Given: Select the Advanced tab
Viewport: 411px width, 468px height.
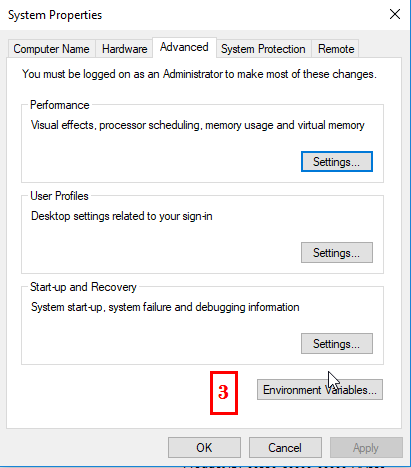Looking at the screenshot, I should (184, 47).
